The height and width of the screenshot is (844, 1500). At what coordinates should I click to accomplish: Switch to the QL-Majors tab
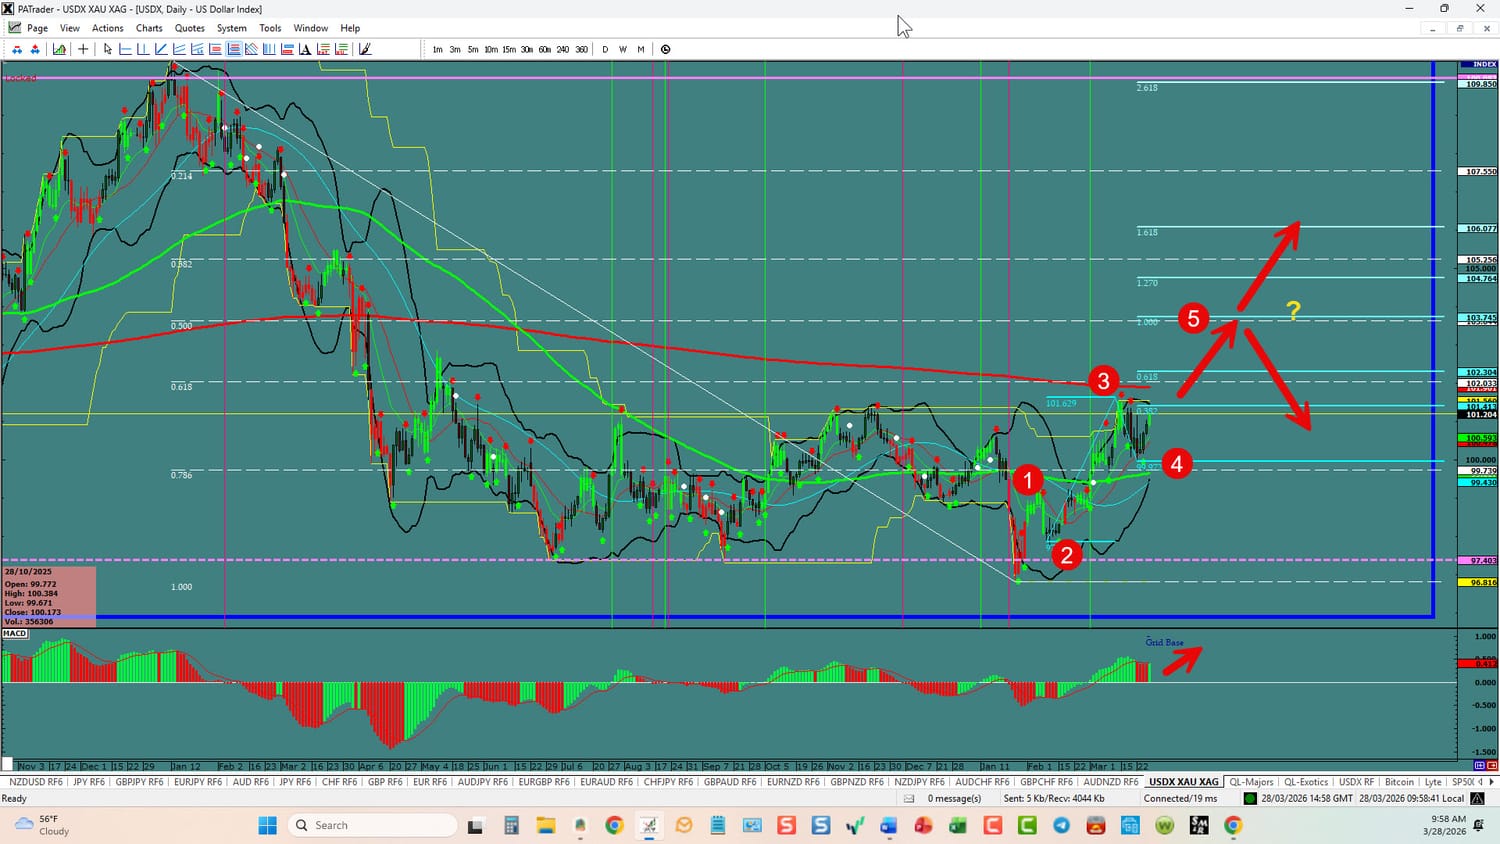tap(1251, 782)
